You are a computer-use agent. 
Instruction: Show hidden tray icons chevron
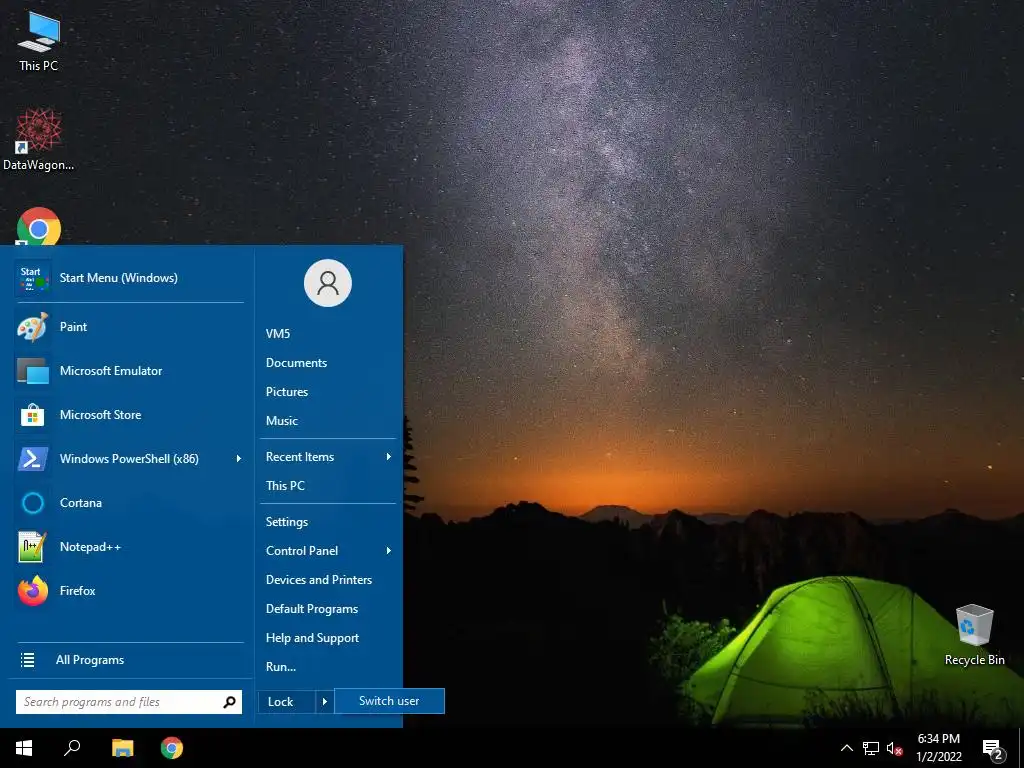(x=846, y=748)
